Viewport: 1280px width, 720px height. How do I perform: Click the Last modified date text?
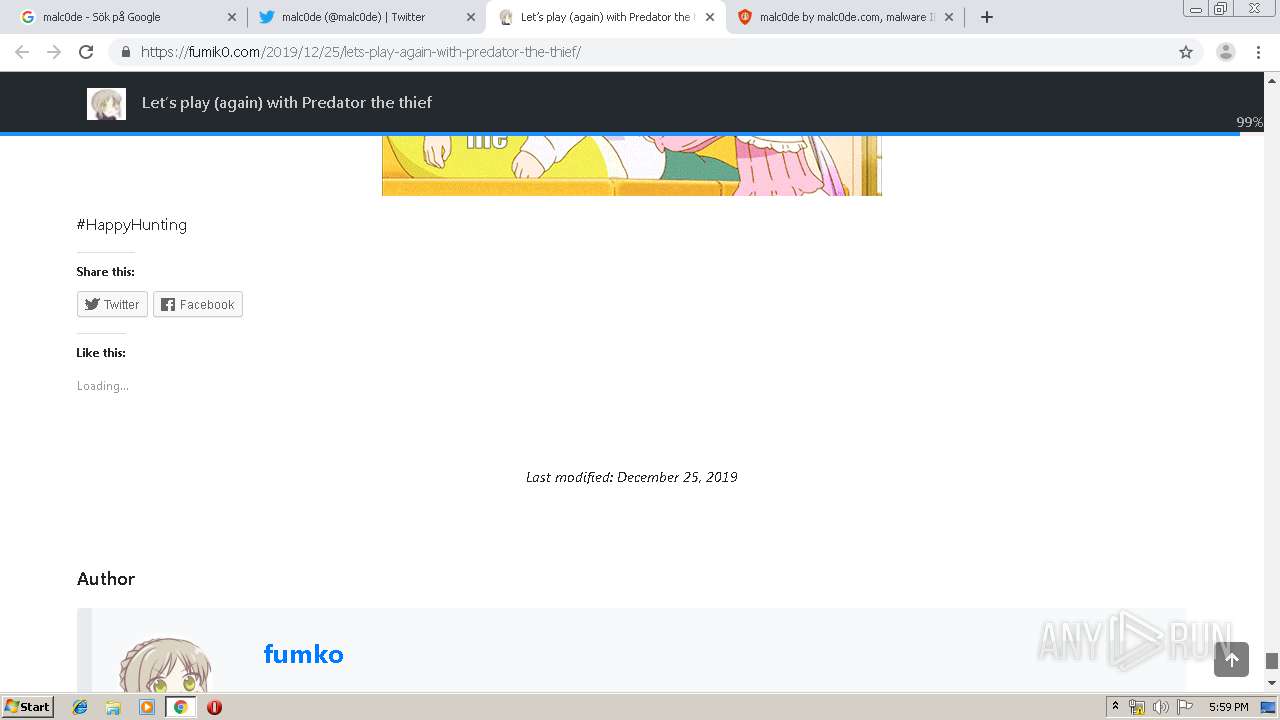[x=632, y=477]
